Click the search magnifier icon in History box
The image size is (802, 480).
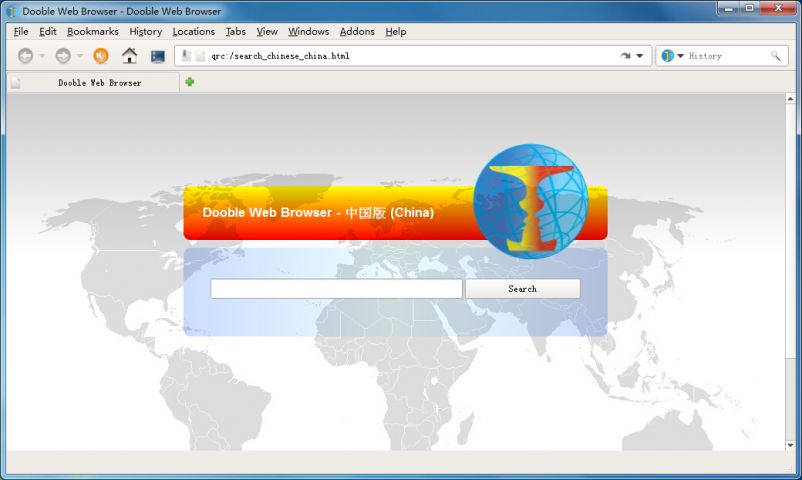pyautogui.click(x=775, y=56)
